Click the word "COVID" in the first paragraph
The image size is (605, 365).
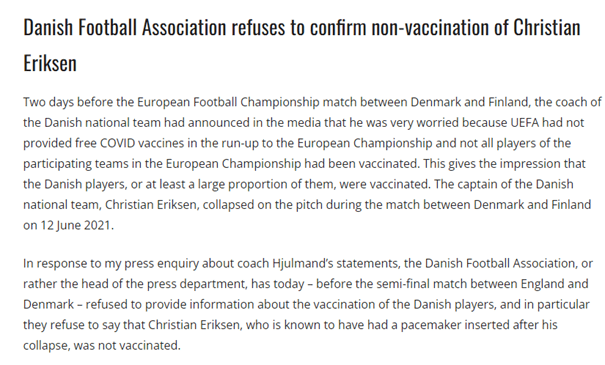click(118, 143)
